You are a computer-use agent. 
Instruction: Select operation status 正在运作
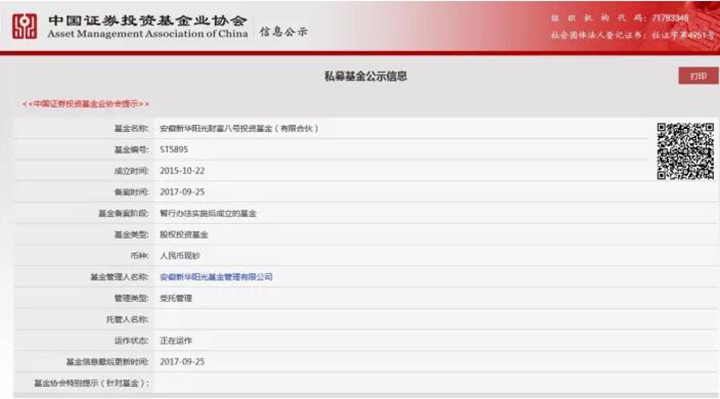(175, 341)
